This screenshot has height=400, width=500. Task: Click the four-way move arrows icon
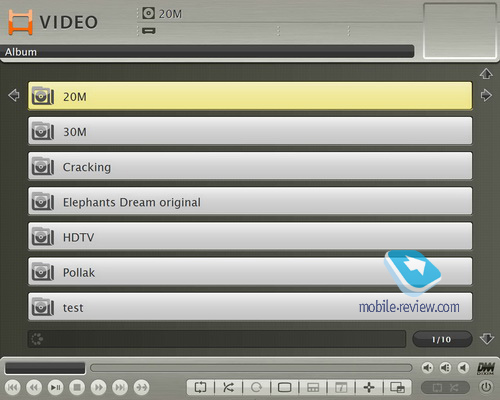point(369,387)
